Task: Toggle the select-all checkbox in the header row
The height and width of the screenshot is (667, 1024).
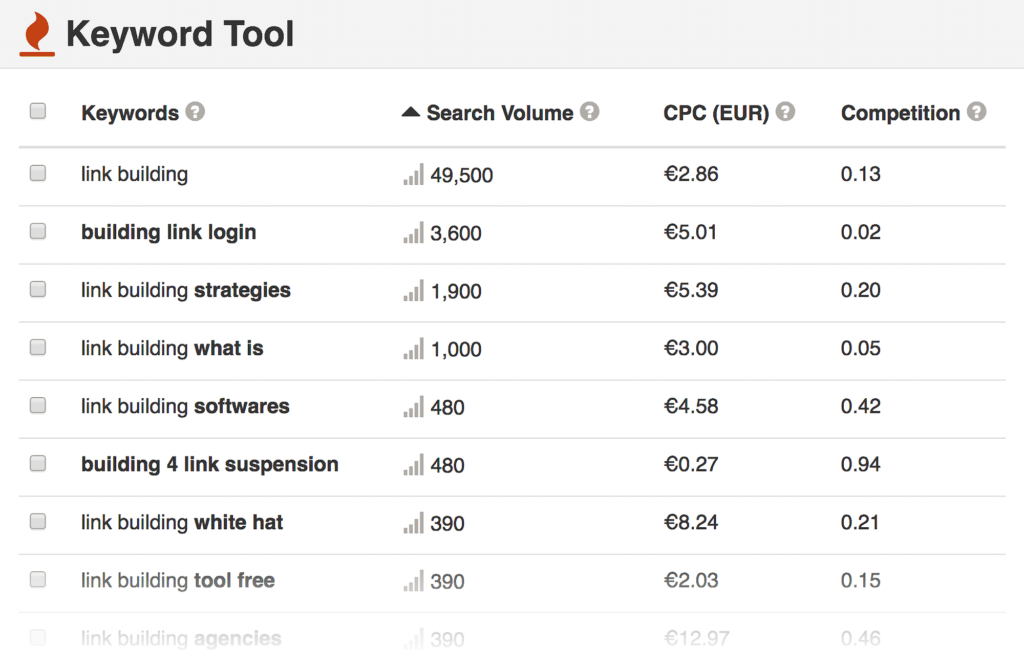Action: click(37, 111)
